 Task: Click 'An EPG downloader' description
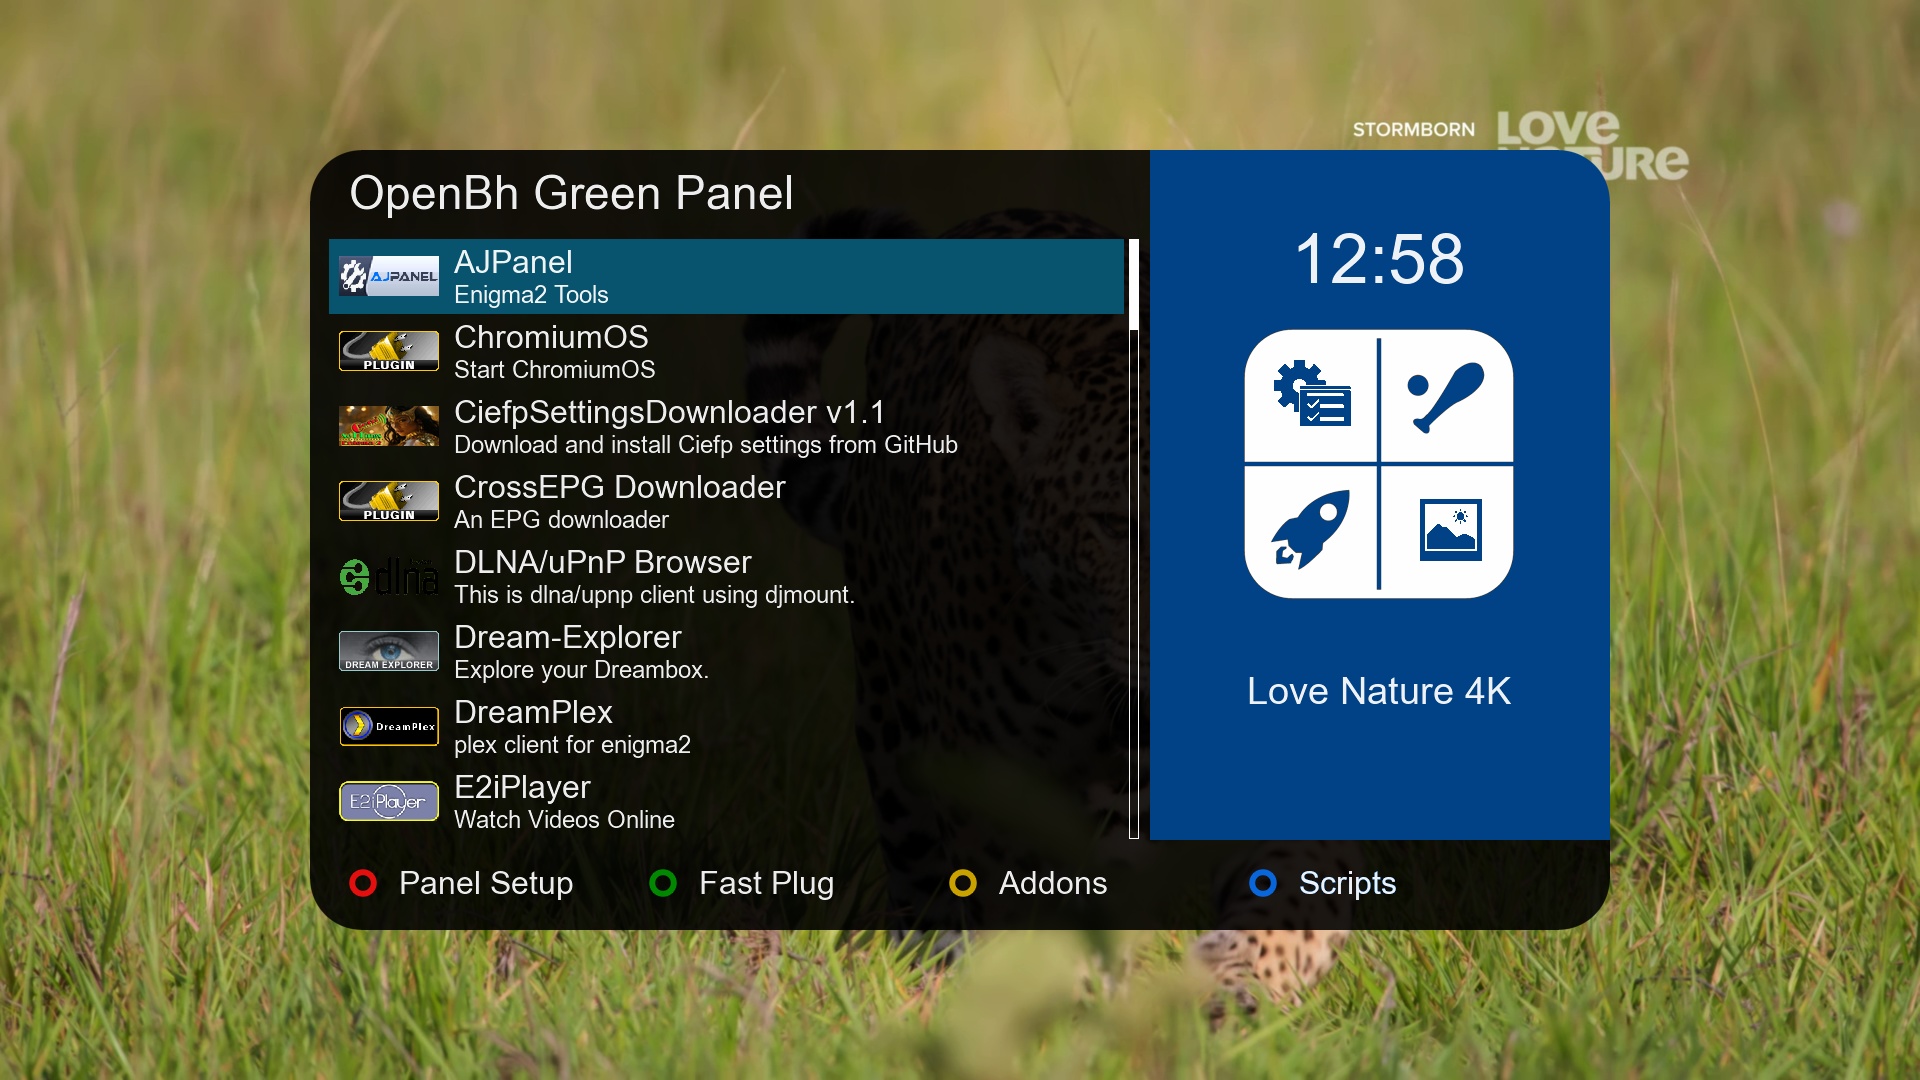(x=561, y=520)
